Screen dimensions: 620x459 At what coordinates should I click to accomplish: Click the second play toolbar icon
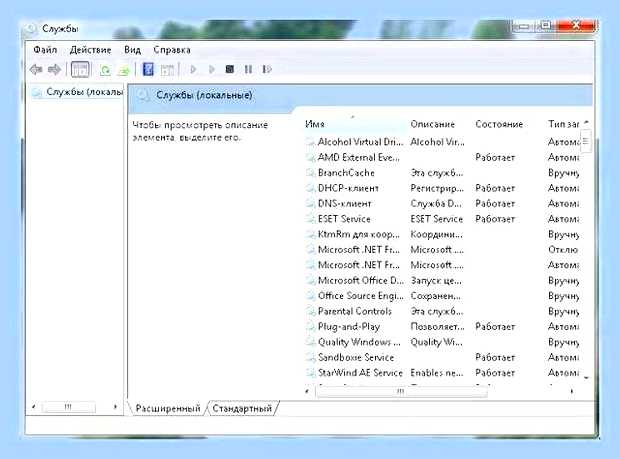(212, 70)
